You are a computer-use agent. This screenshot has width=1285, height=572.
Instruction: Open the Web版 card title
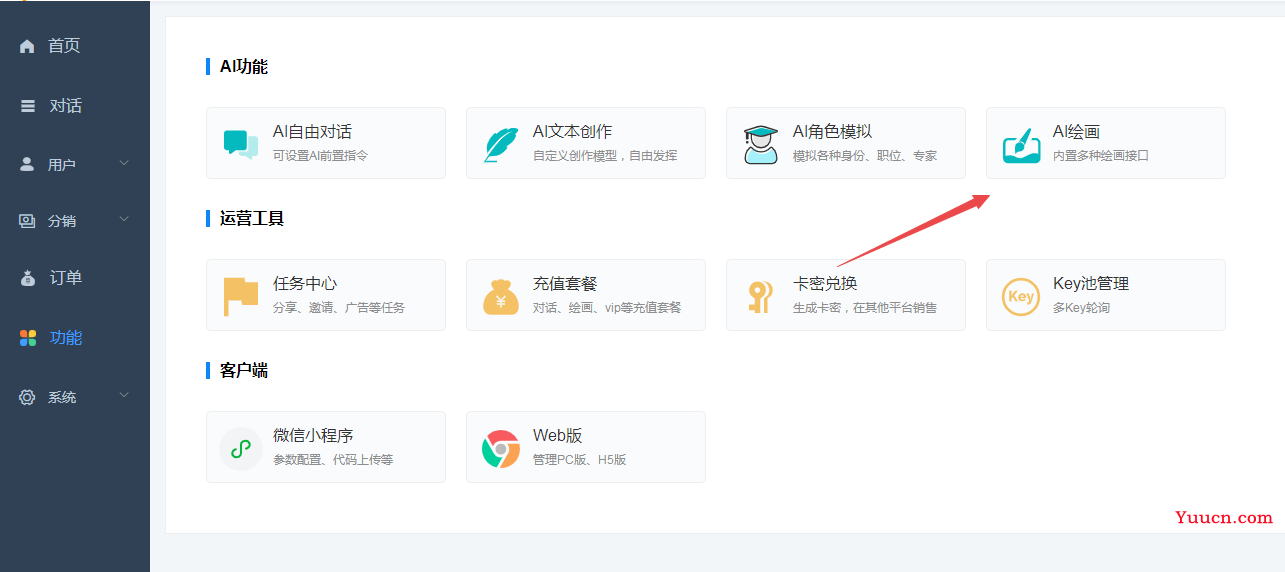click(558, 436)
